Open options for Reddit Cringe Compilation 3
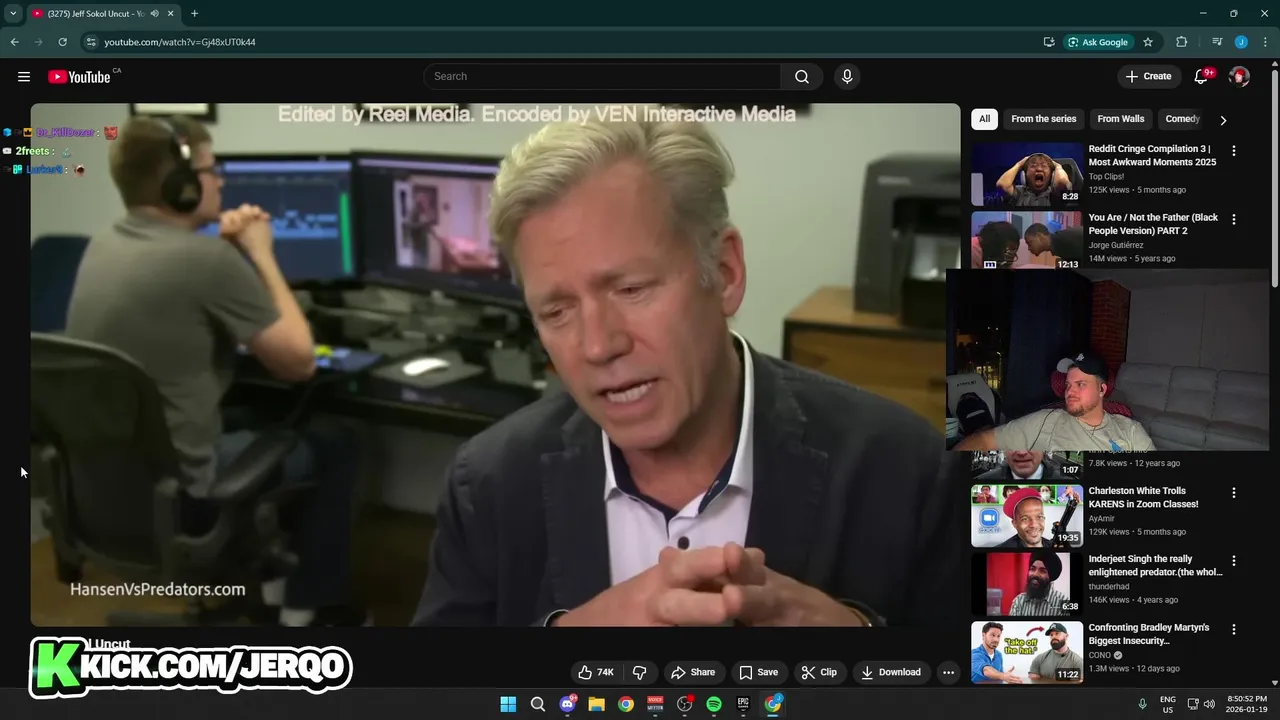This screenshot has width=1280, height=720. pos(1234,151)
